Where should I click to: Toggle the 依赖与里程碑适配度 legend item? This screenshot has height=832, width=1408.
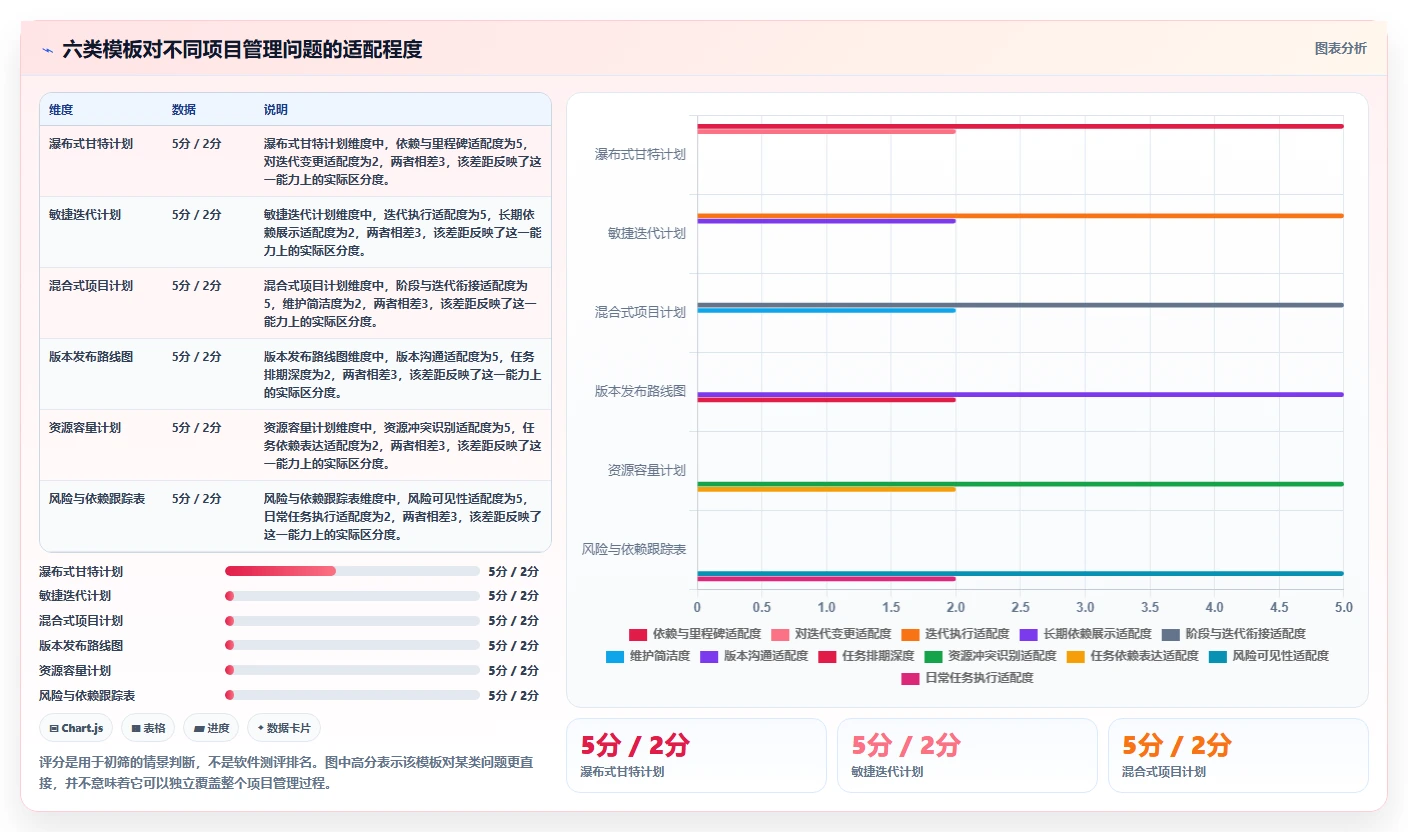(x=694, y=634)
